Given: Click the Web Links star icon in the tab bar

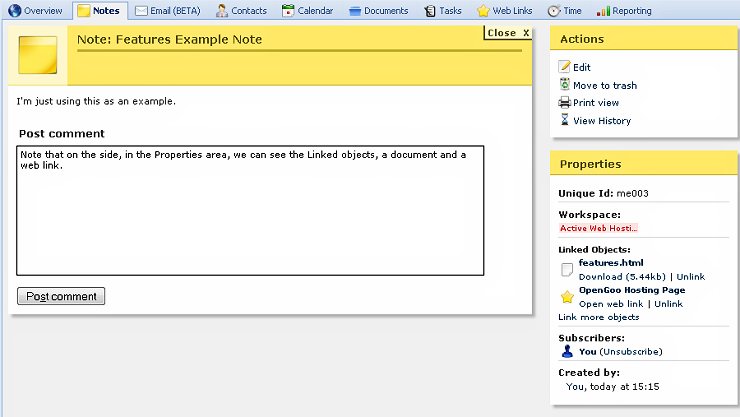Looking at the screenshot, I should 483,10.
